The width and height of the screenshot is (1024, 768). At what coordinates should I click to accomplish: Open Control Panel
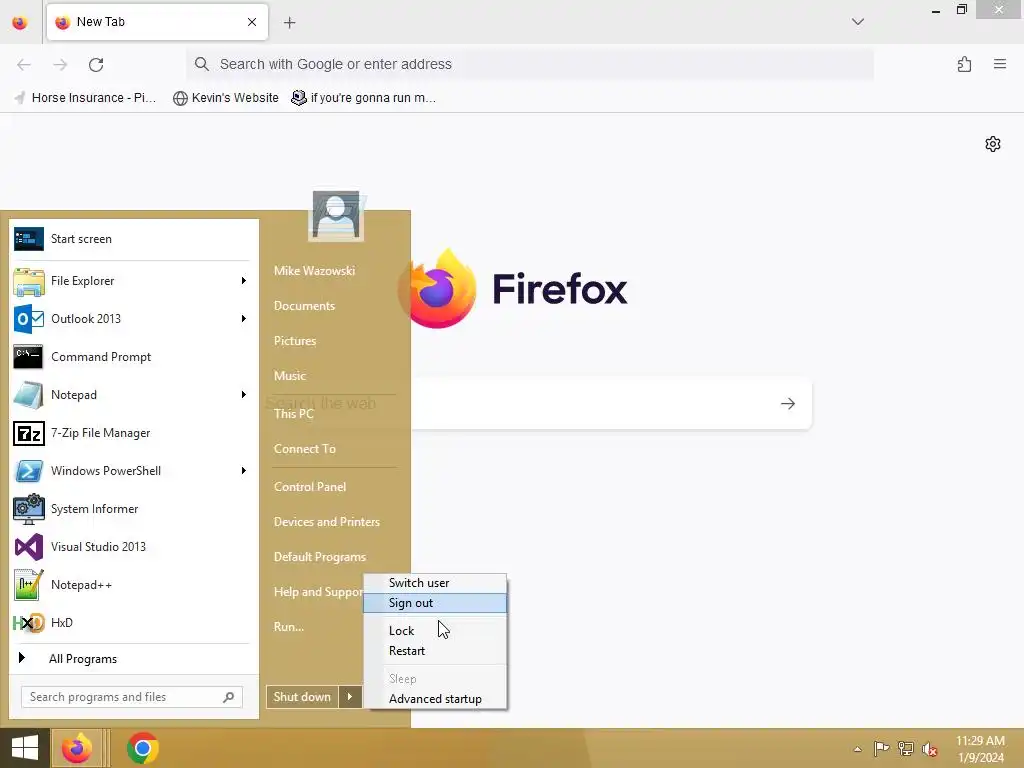(x=310, y=487)
